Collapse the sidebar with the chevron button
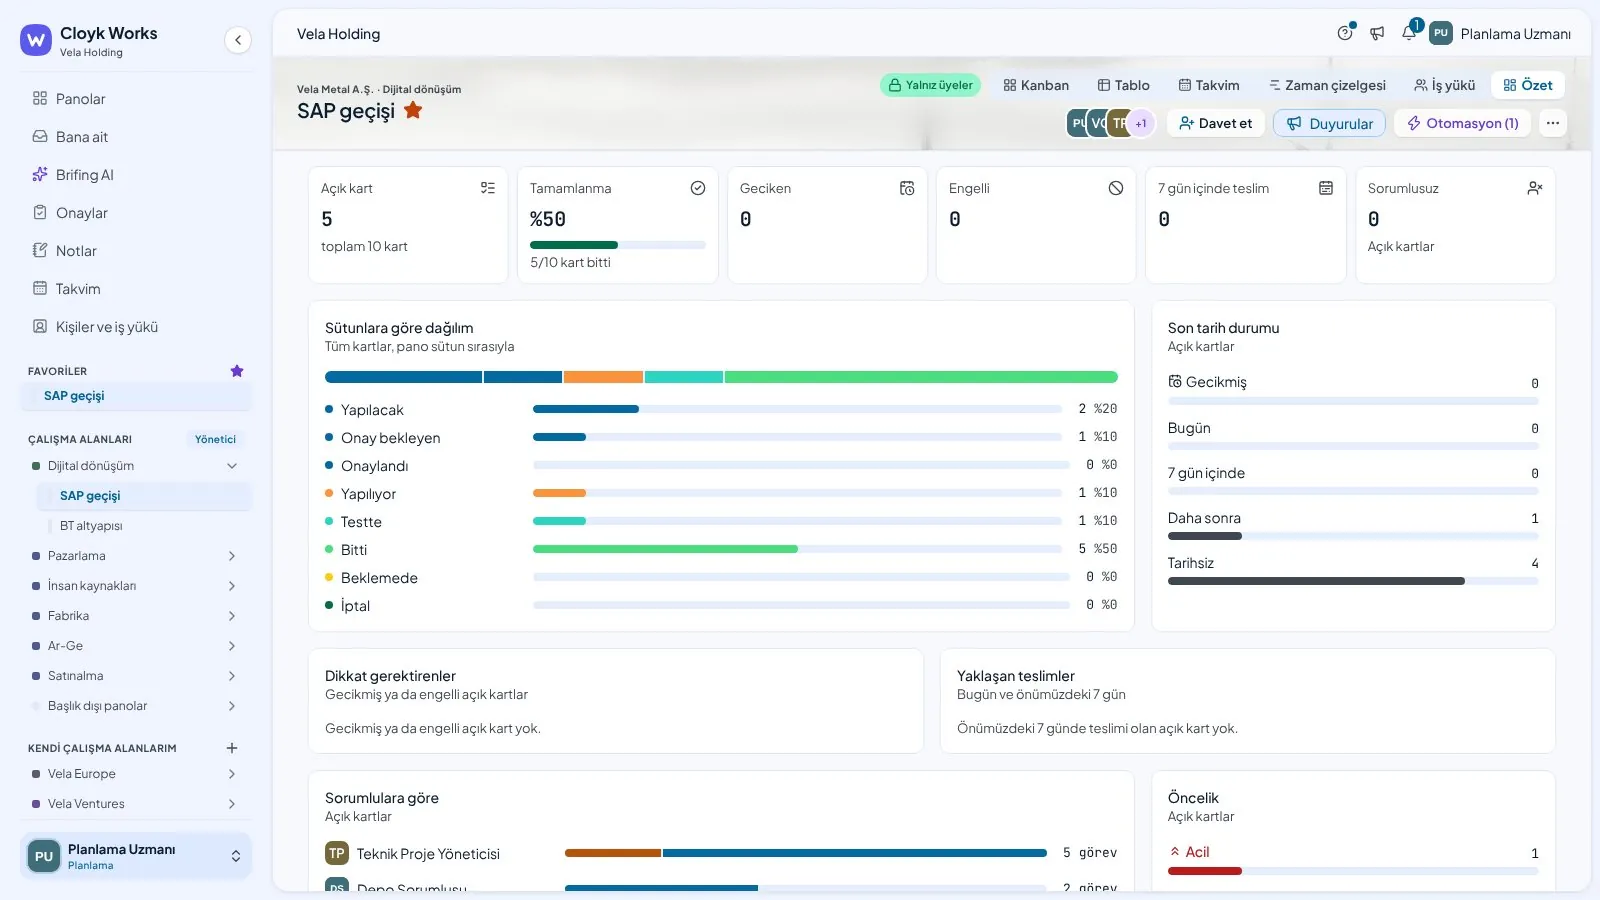 pyautogui.click(x=237, y=40)
